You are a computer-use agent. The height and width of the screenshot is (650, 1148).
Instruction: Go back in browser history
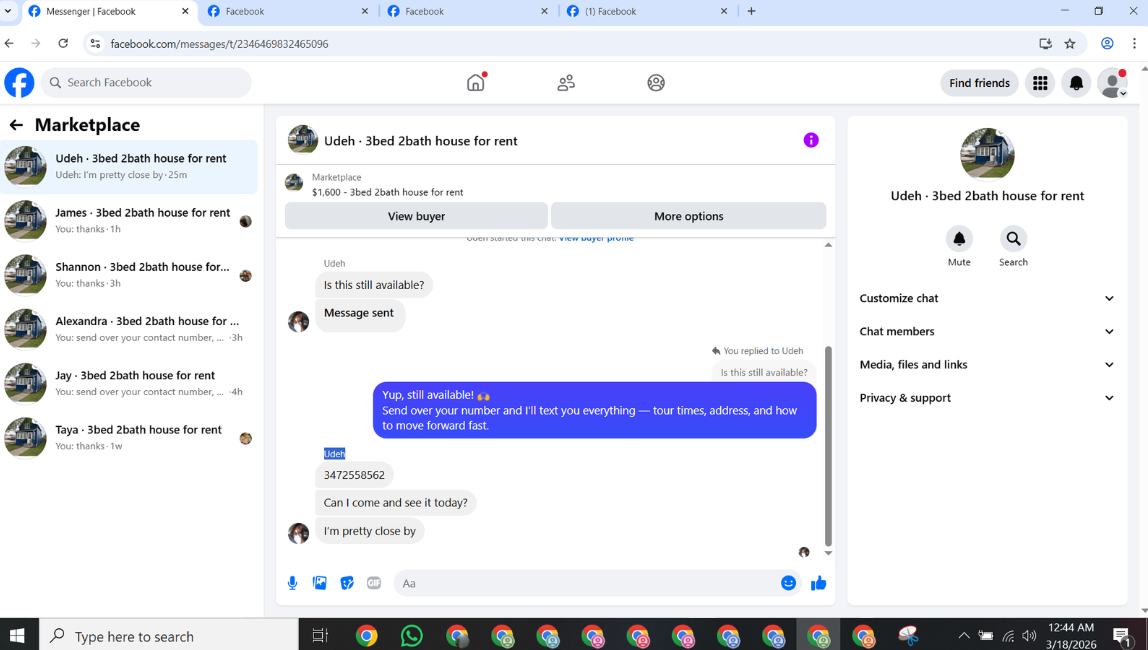(x=10, y=44)
